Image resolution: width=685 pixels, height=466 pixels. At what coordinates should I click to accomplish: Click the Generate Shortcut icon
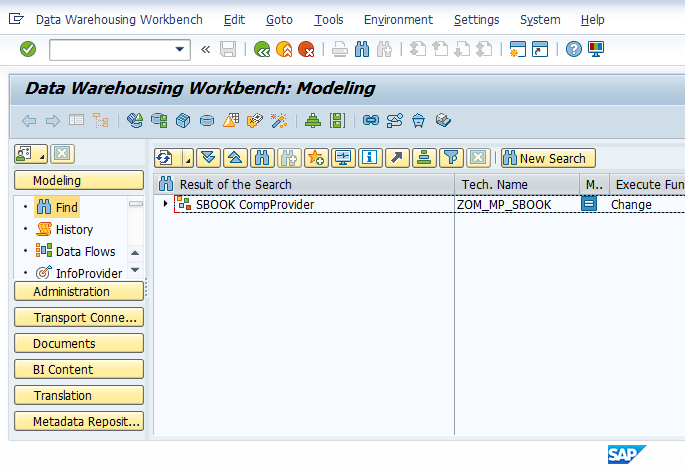click(540, 49)
